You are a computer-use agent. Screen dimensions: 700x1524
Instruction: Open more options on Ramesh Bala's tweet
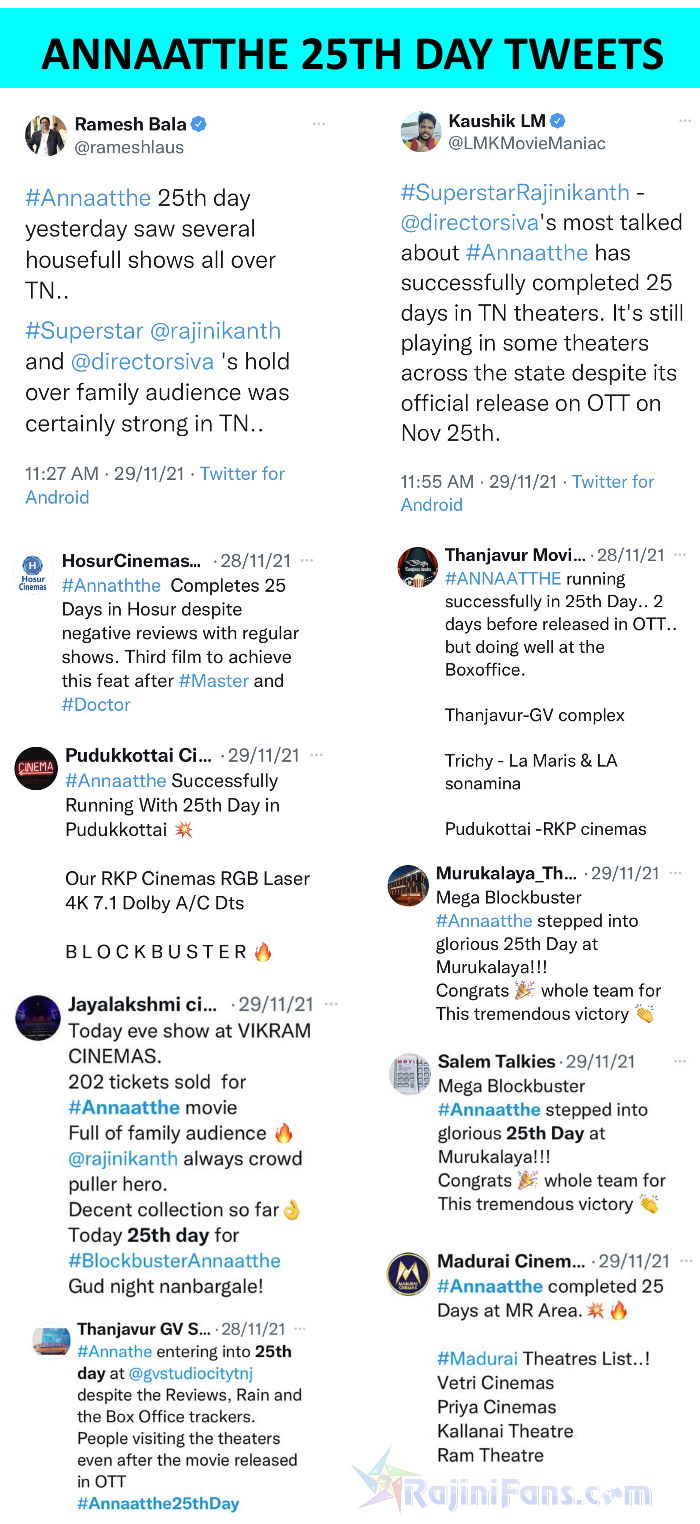(319, 124)
